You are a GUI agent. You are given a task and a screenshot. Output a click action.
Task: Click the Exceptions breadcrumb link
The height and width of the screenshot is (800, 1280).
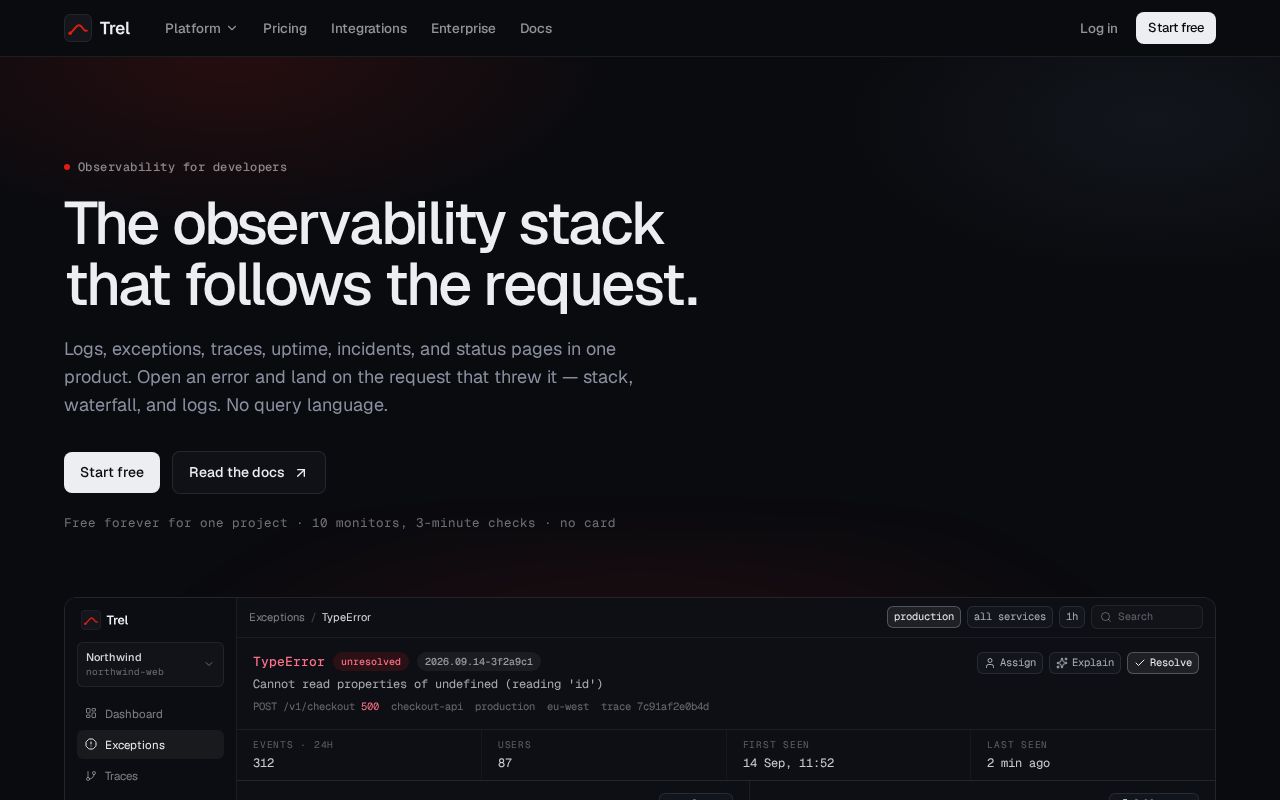tap(277, 617)
